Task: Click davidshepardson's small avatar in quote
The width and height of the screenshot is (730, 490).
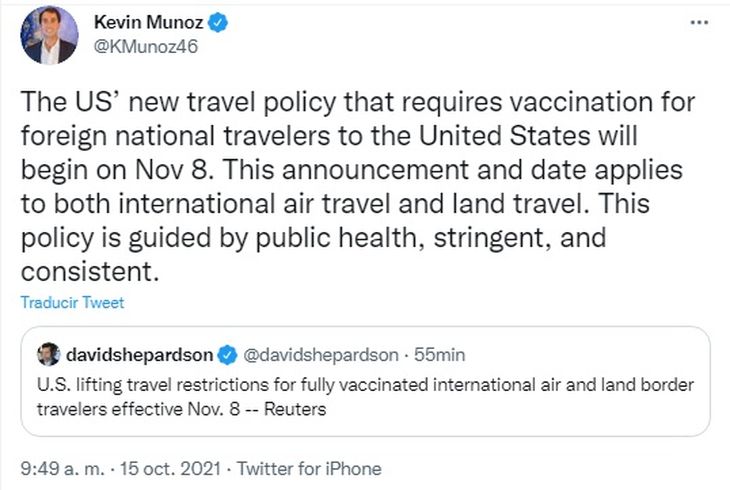Action: tap(48, 354)
